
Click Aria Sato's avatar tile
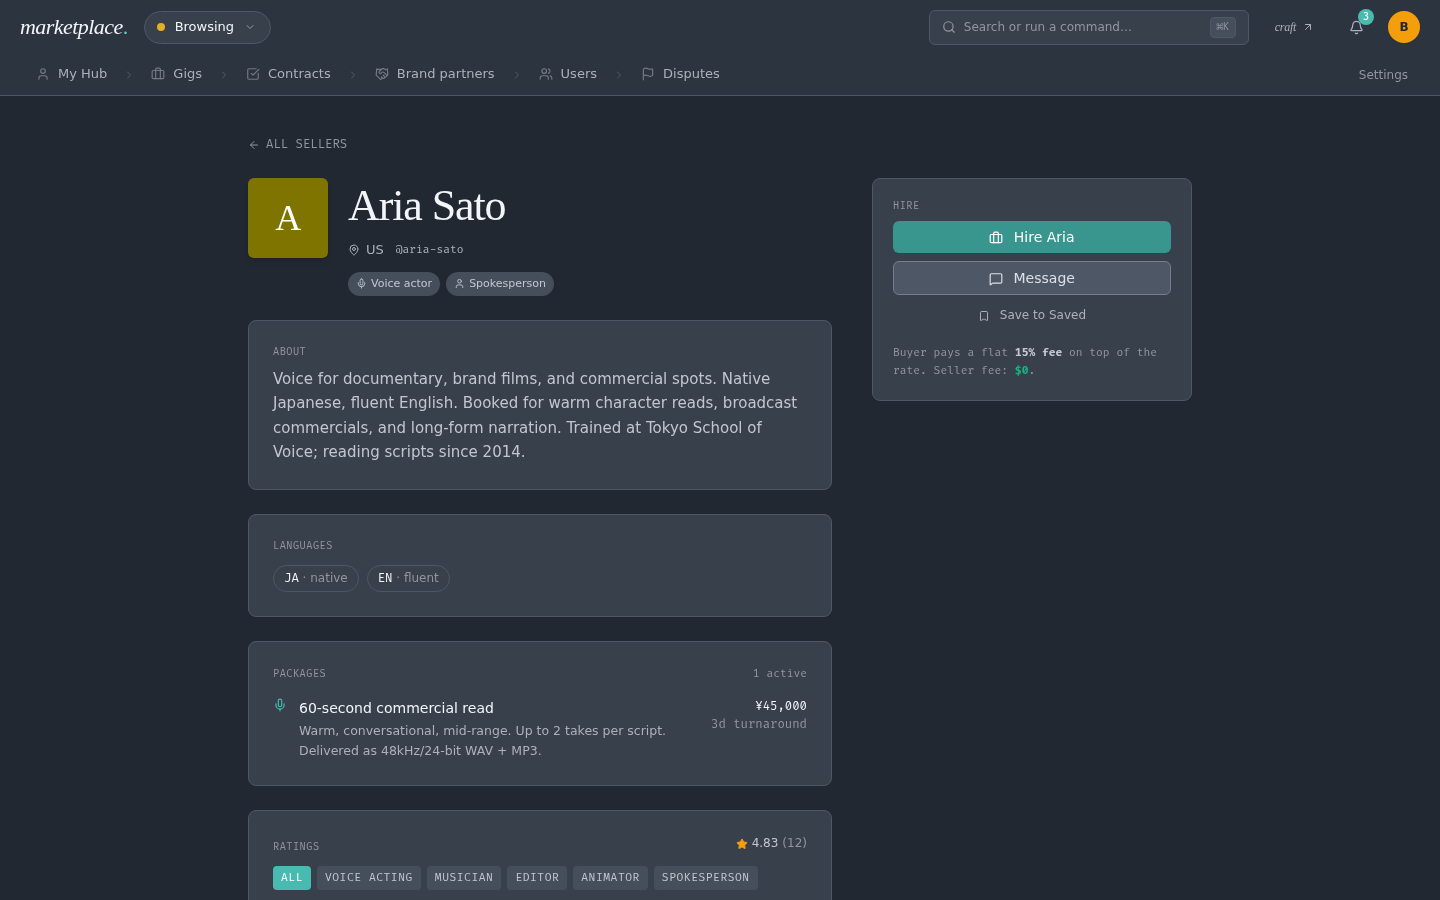point(288,218)
